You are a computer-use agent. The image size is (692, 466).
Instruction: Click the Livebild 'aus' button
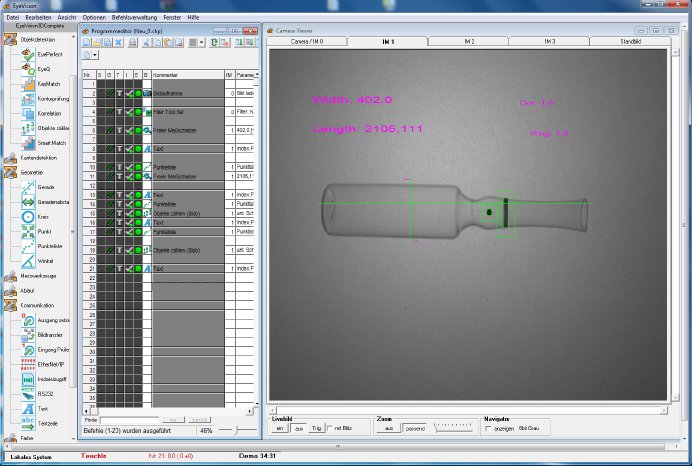pyautogui.click(x=299, y=428)
